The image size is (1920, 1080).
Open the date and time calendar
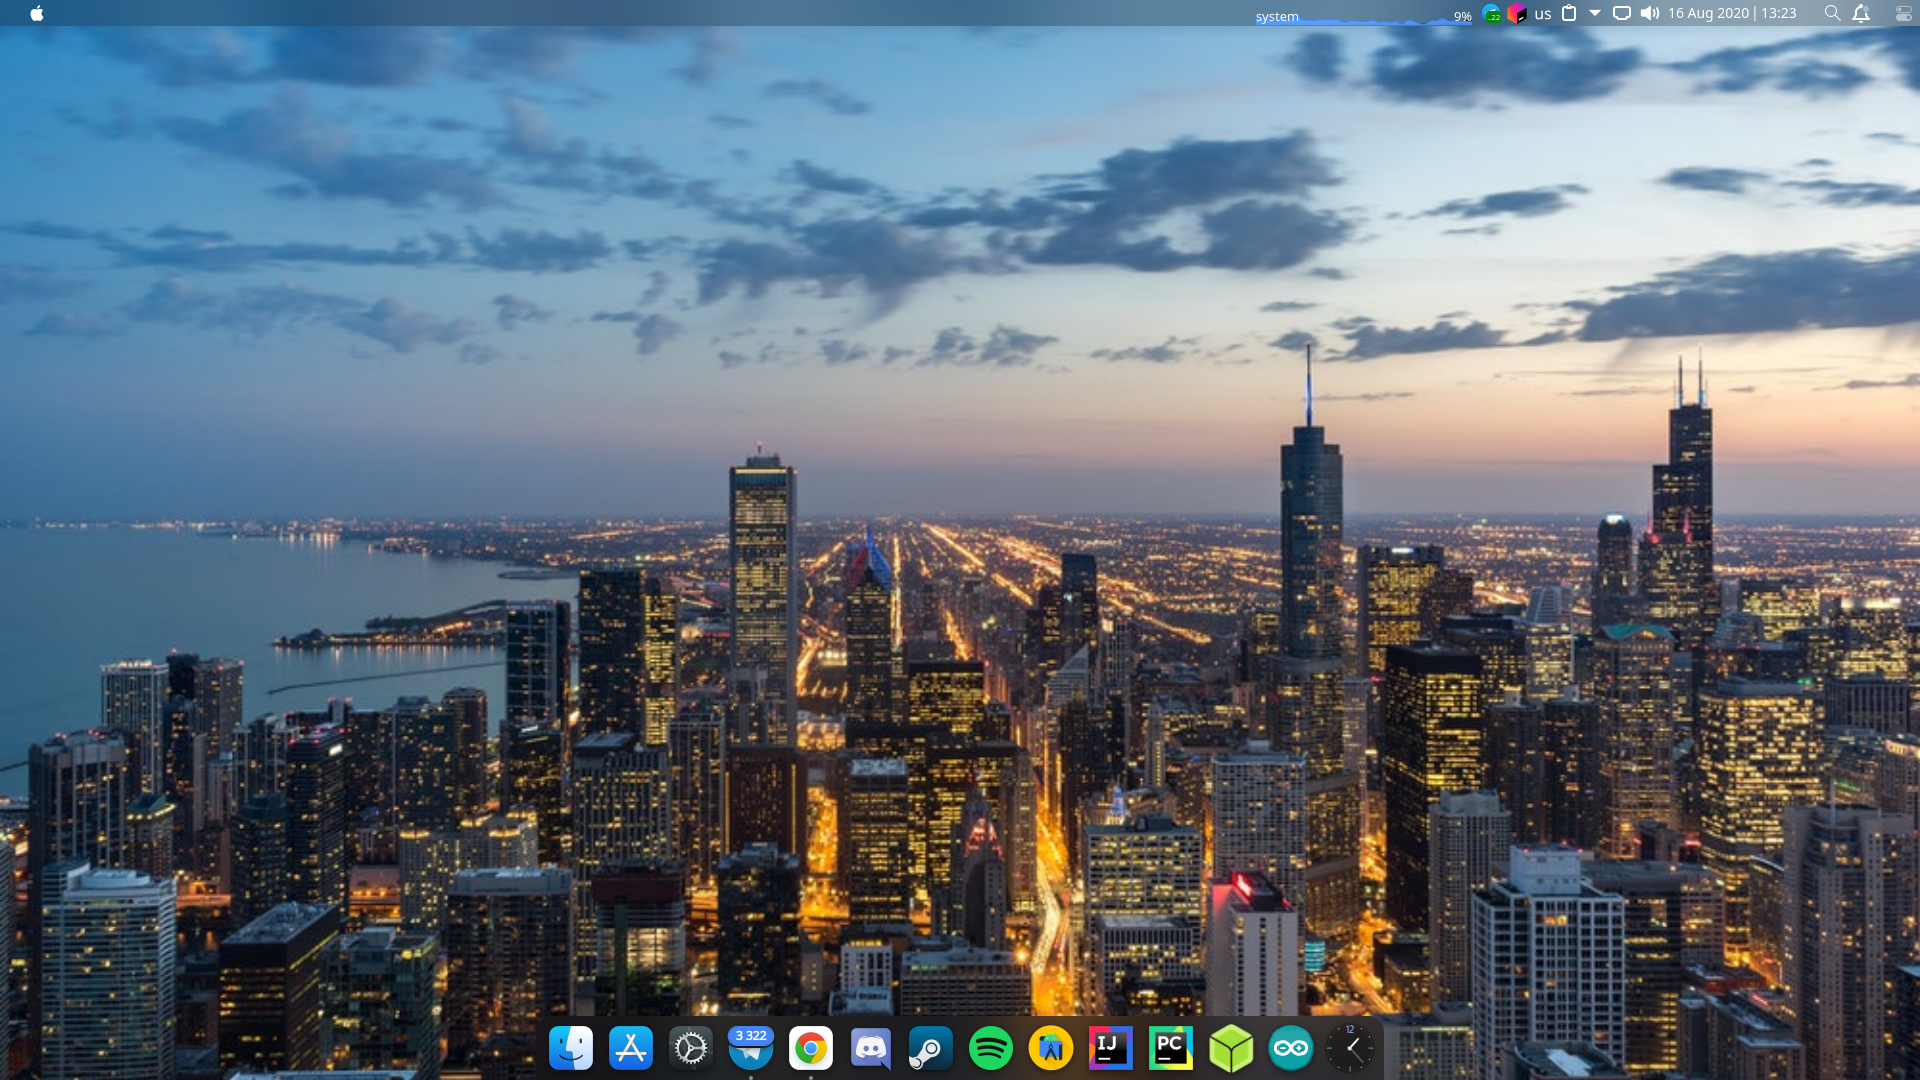point(1732,13)
